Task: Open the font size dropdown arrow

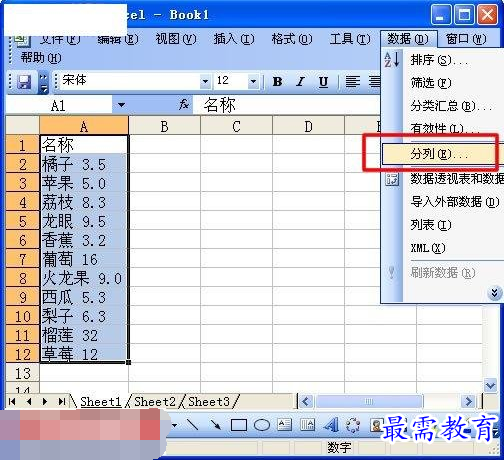Action: click(x=253, y=81)
